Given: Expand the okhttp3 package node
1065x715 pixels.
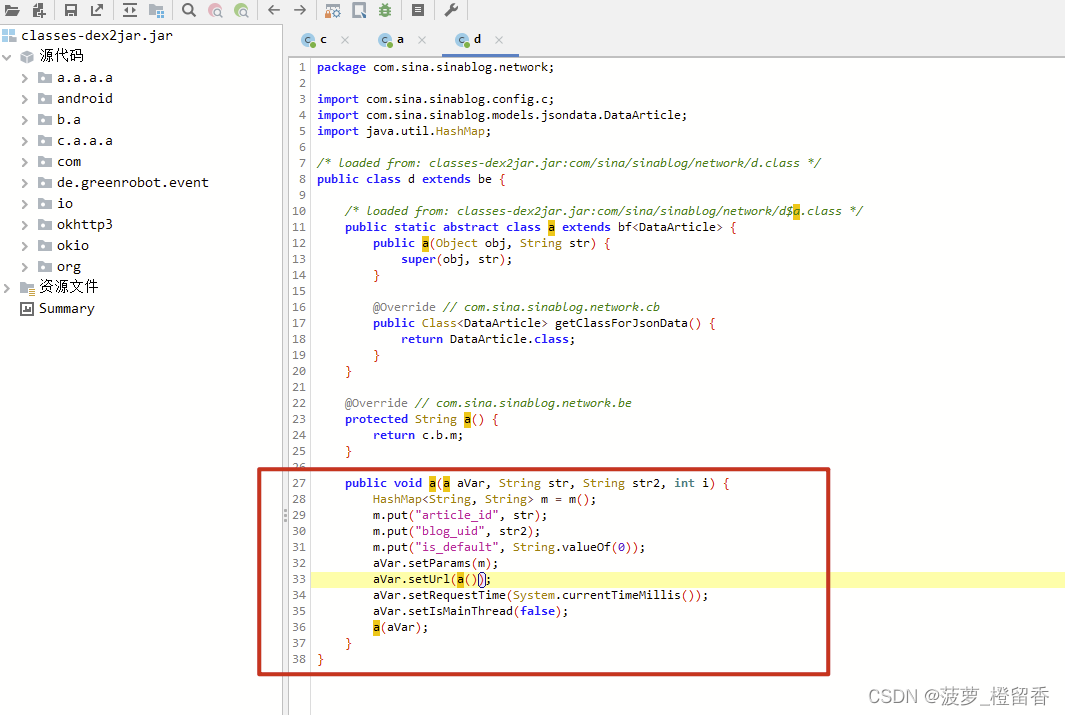Looking at the screenshot, I should pyautogui.click(x=24, y=225).
